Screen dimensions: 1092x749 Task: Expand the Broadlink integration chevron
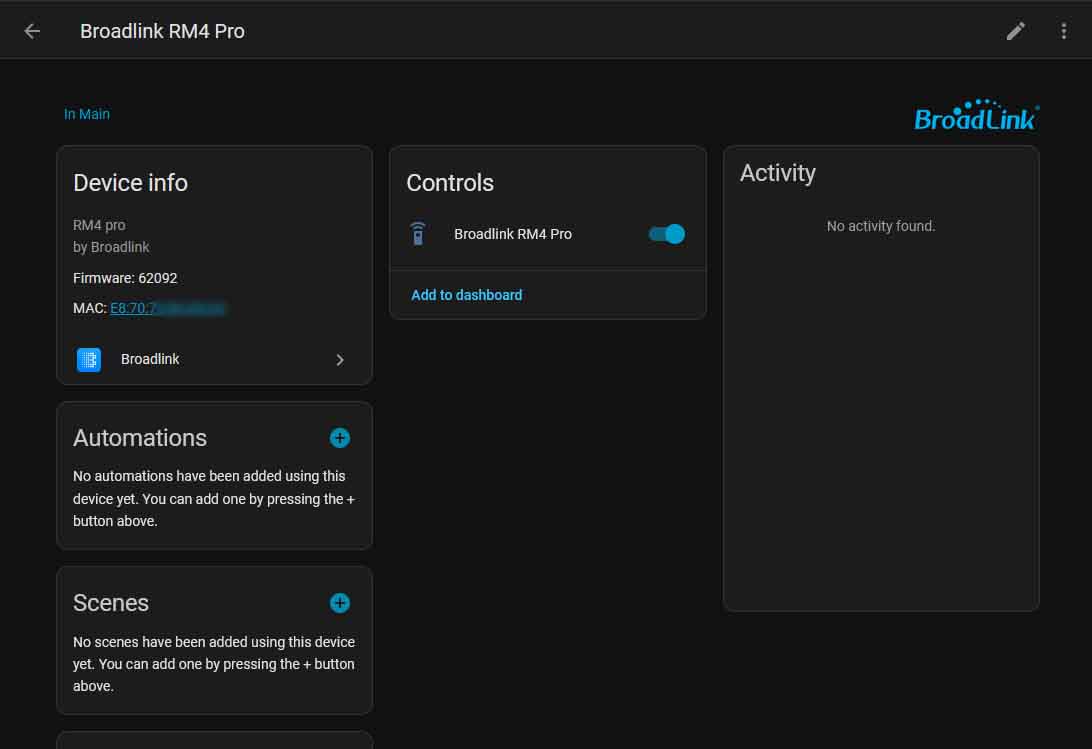click(x=340, y=360)
